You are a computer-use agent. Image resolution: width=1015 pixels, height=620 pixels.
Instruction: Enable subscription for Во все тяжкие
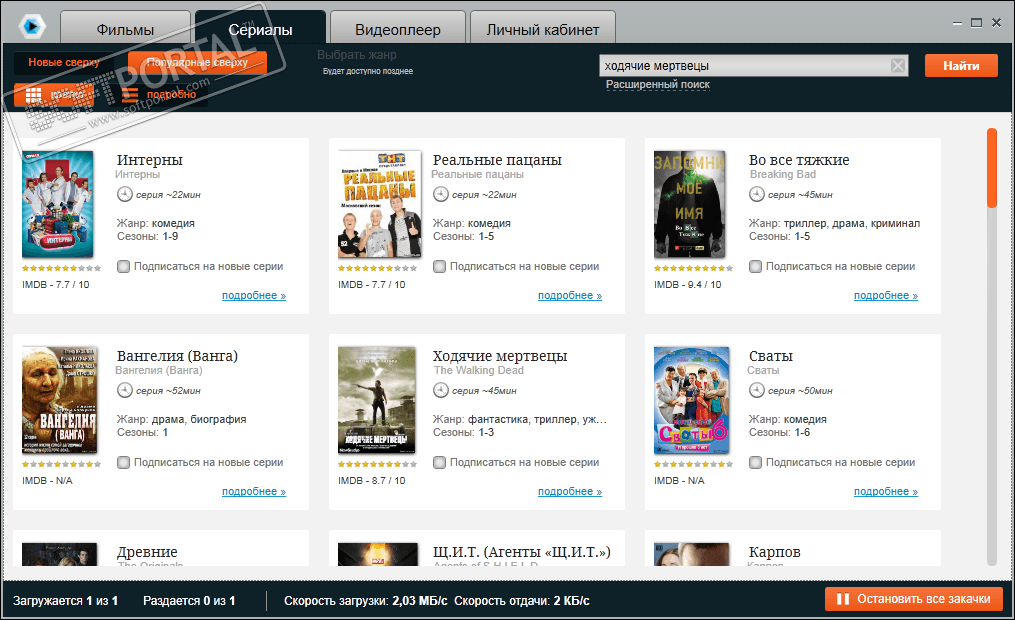[755, 266]
